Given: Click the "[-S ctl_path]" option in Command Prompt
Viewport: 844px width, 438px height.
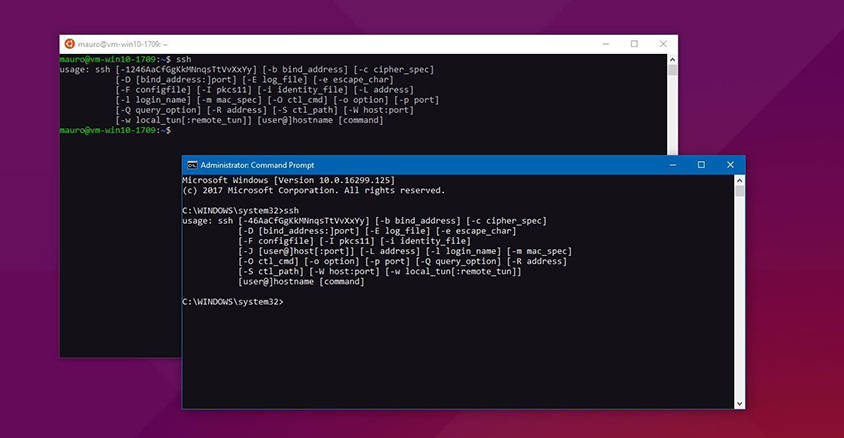Looking at the screenshot, I should pos(271,271).
